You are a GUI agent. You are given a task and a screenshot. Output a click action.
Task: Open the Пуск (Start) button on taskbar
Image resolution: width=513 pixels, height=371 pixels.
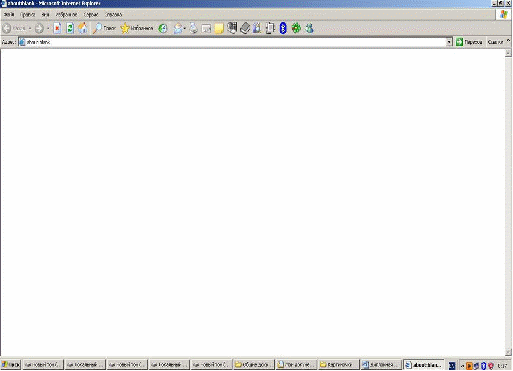tap(11, 365)
